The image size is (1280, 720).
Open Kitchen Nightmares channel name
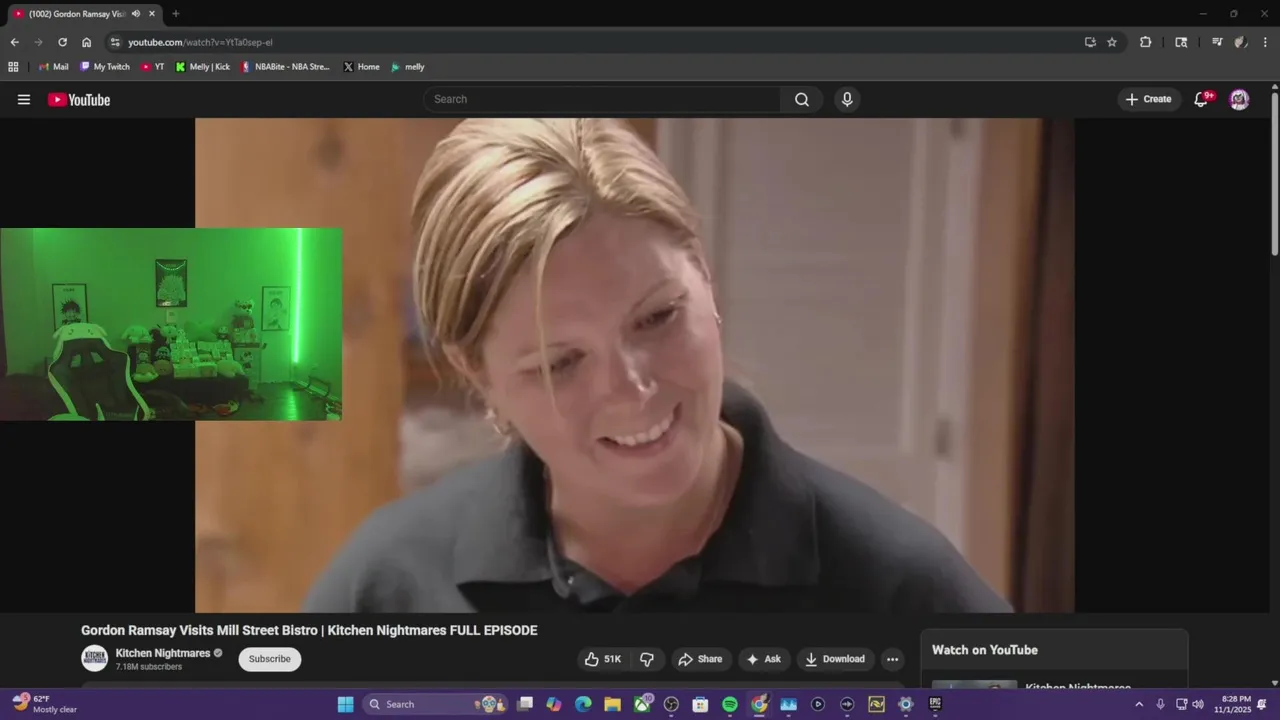[x=163, y=653]
